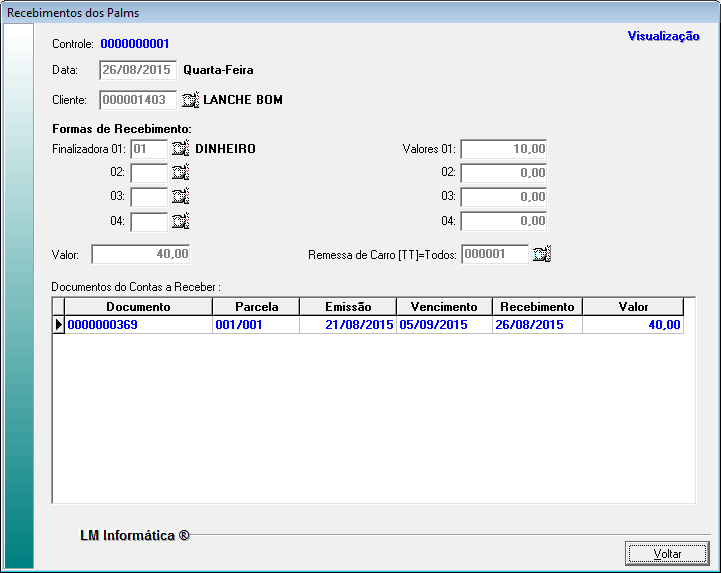Click the row selector arrow in grid
The image size is (721, 573).
tap(58, 325)
